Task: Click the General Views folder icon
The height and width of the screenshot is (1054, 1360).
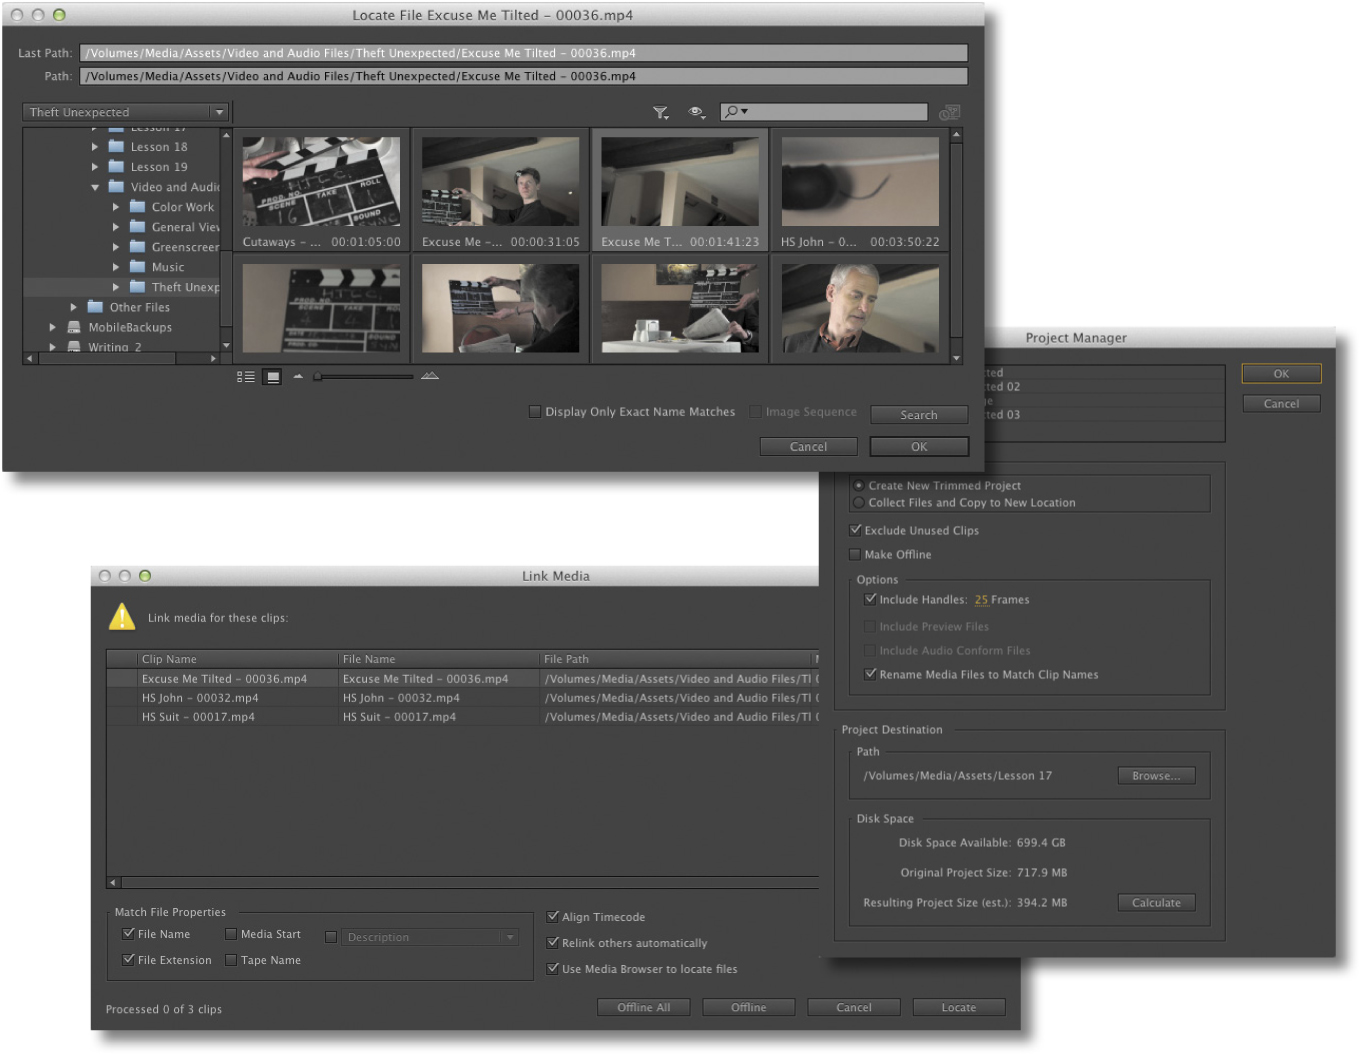Action: (138, 226)
